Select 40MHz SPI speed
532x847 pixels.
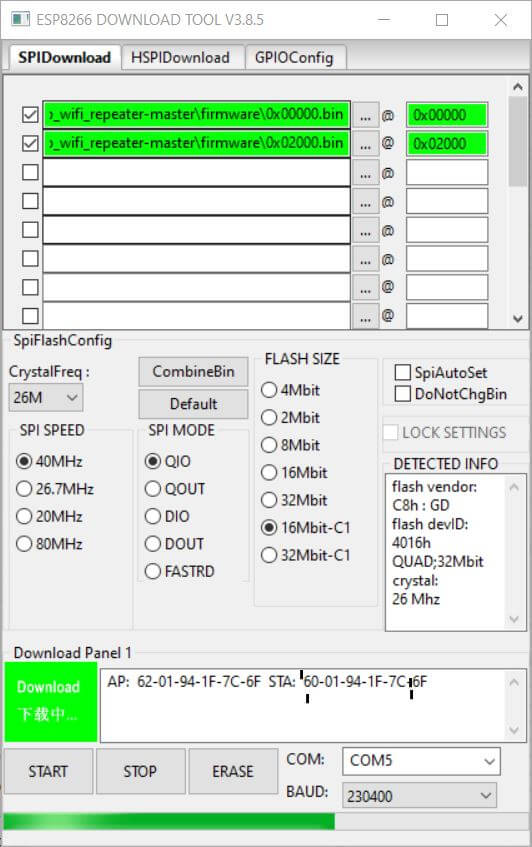click(x=50, y=461)
